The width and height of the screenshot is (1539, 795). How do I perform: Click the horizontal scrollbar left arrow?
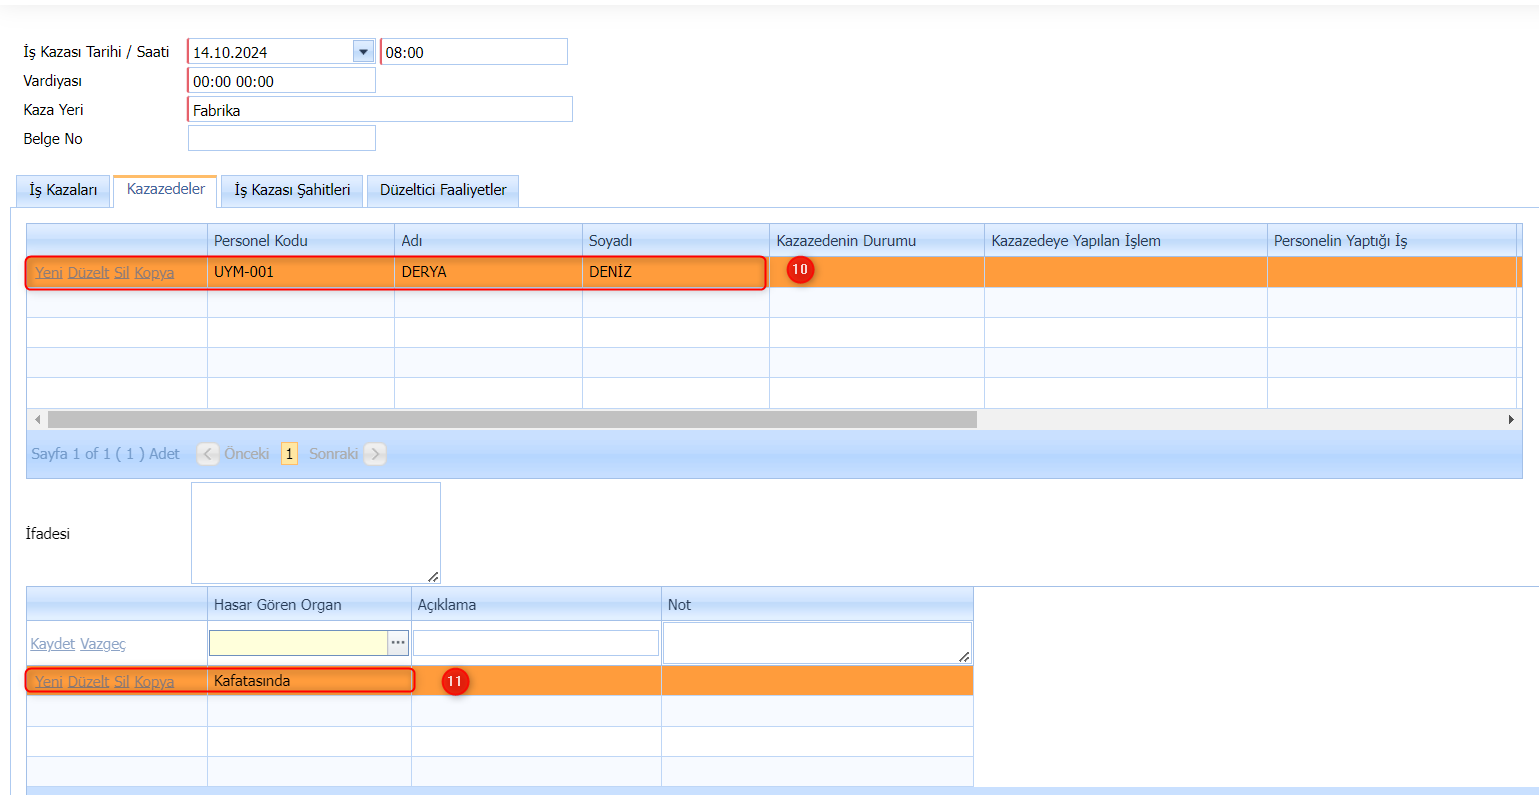38,419
